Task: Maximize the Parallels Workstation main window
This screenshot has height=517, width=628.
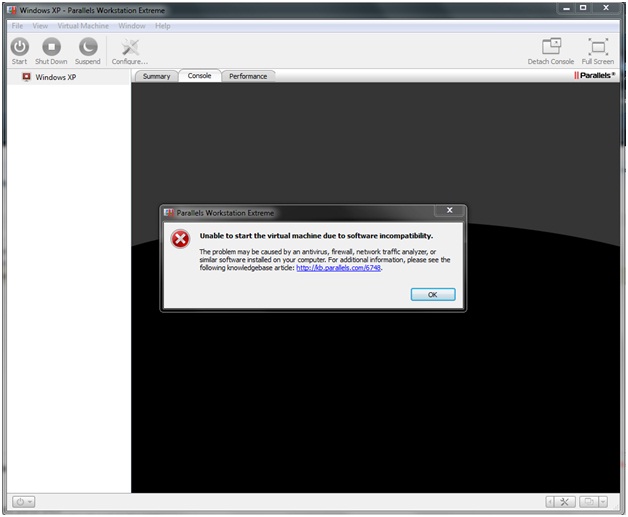Action: pos(583,8)
